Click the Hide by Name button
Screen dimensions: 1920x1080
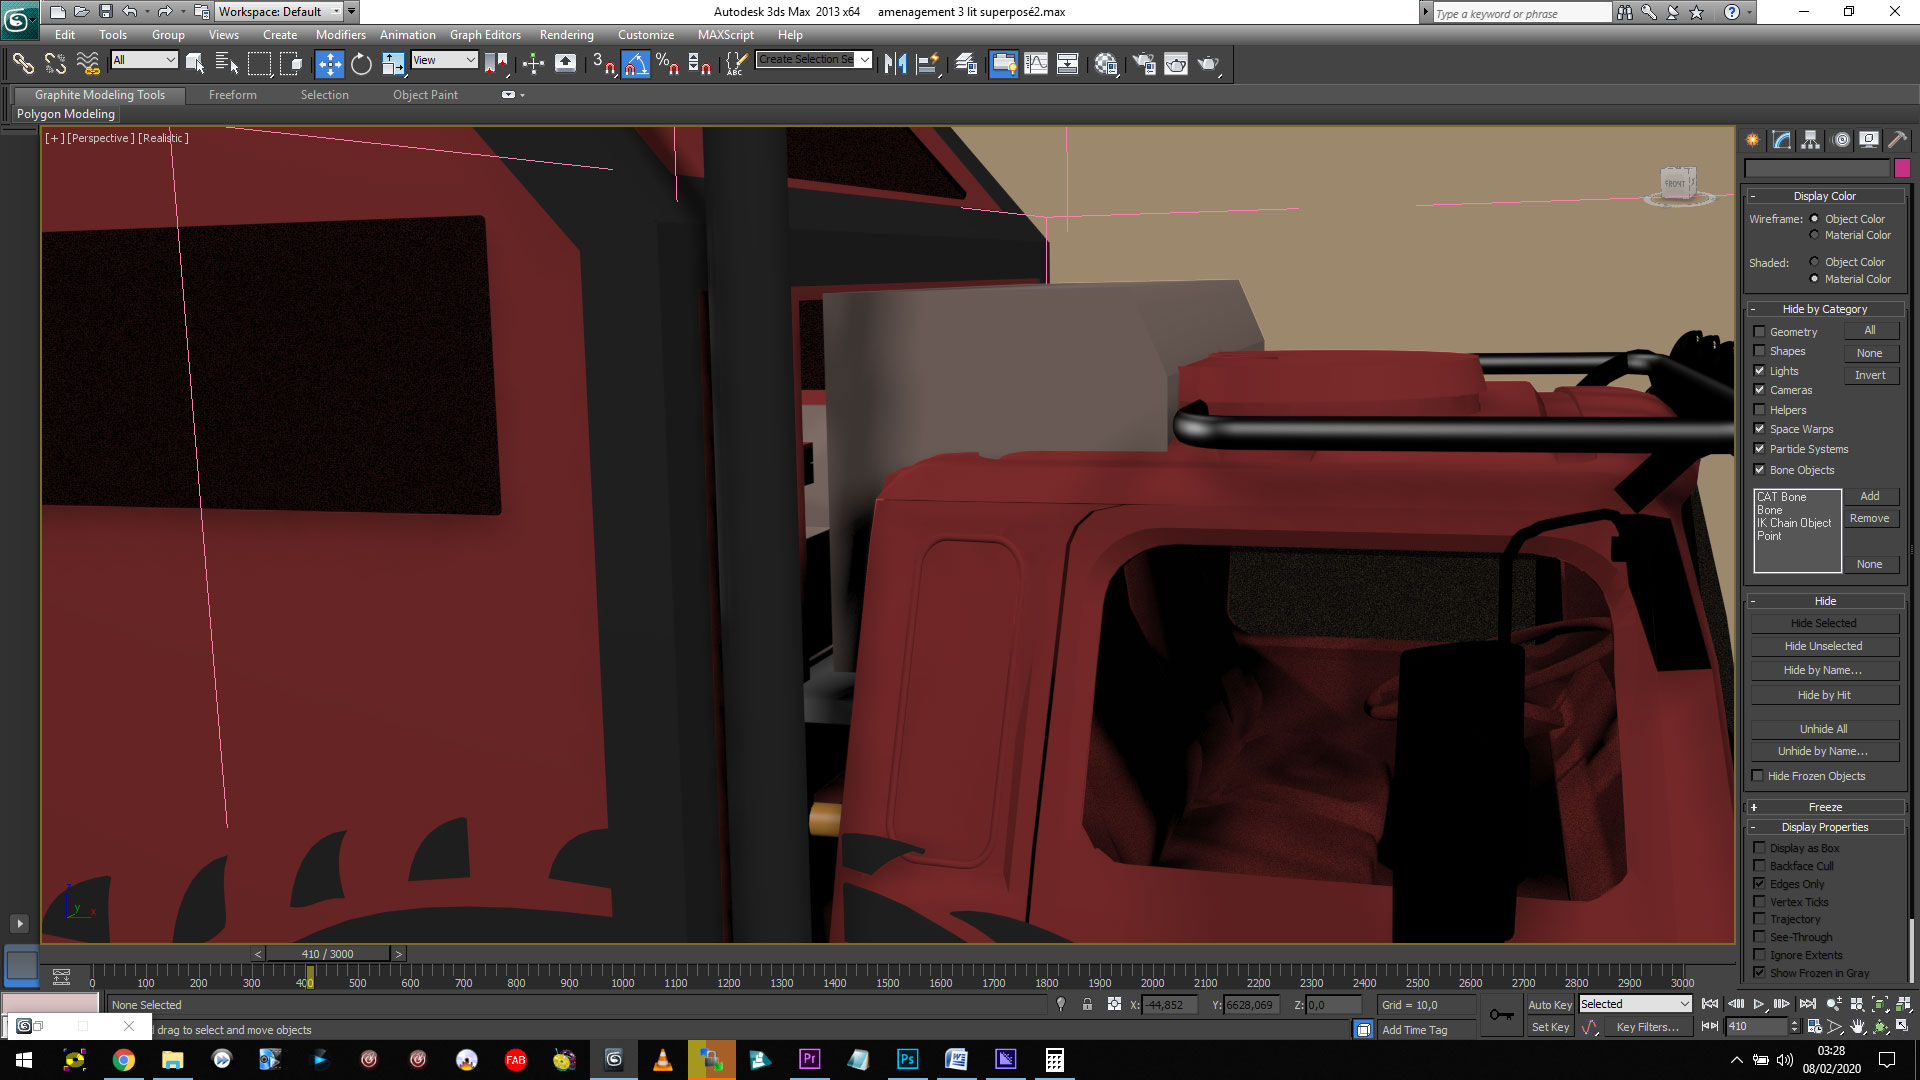pyautogui.click(x=1823, y=670)
